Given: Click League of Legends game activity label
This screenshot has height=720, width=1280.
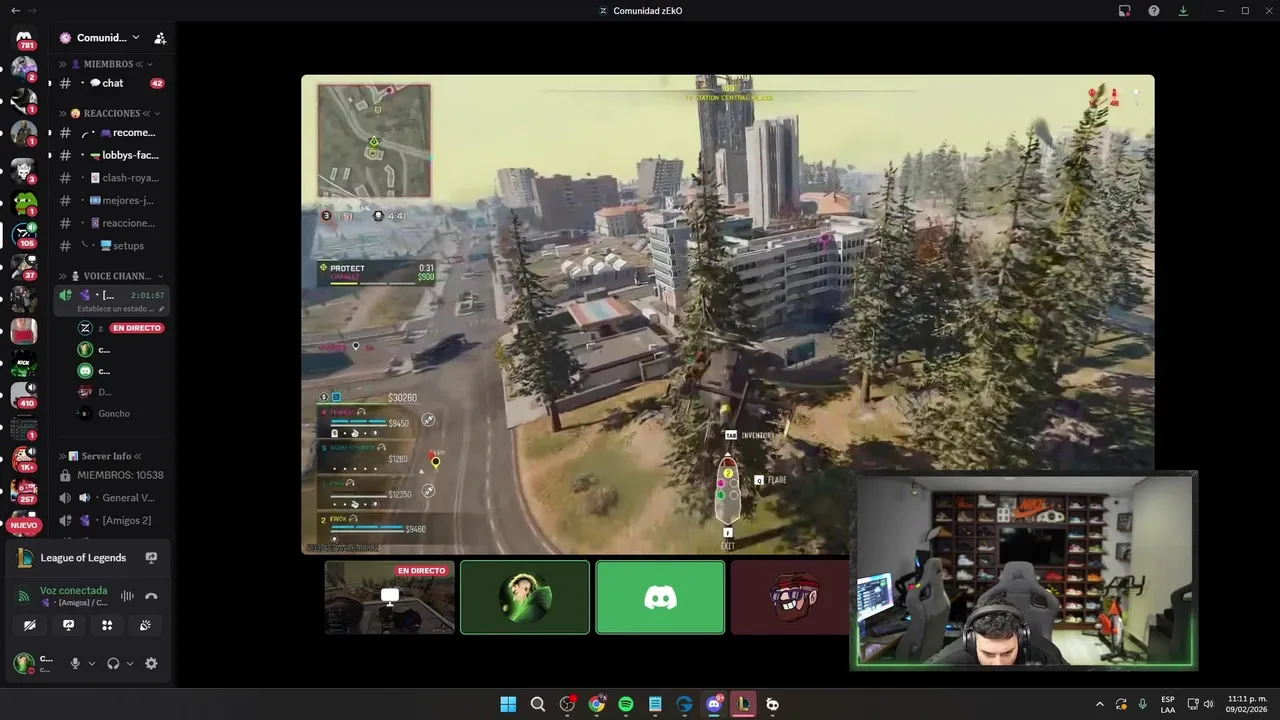Looking at the screenshot, I should pos(83,558).
